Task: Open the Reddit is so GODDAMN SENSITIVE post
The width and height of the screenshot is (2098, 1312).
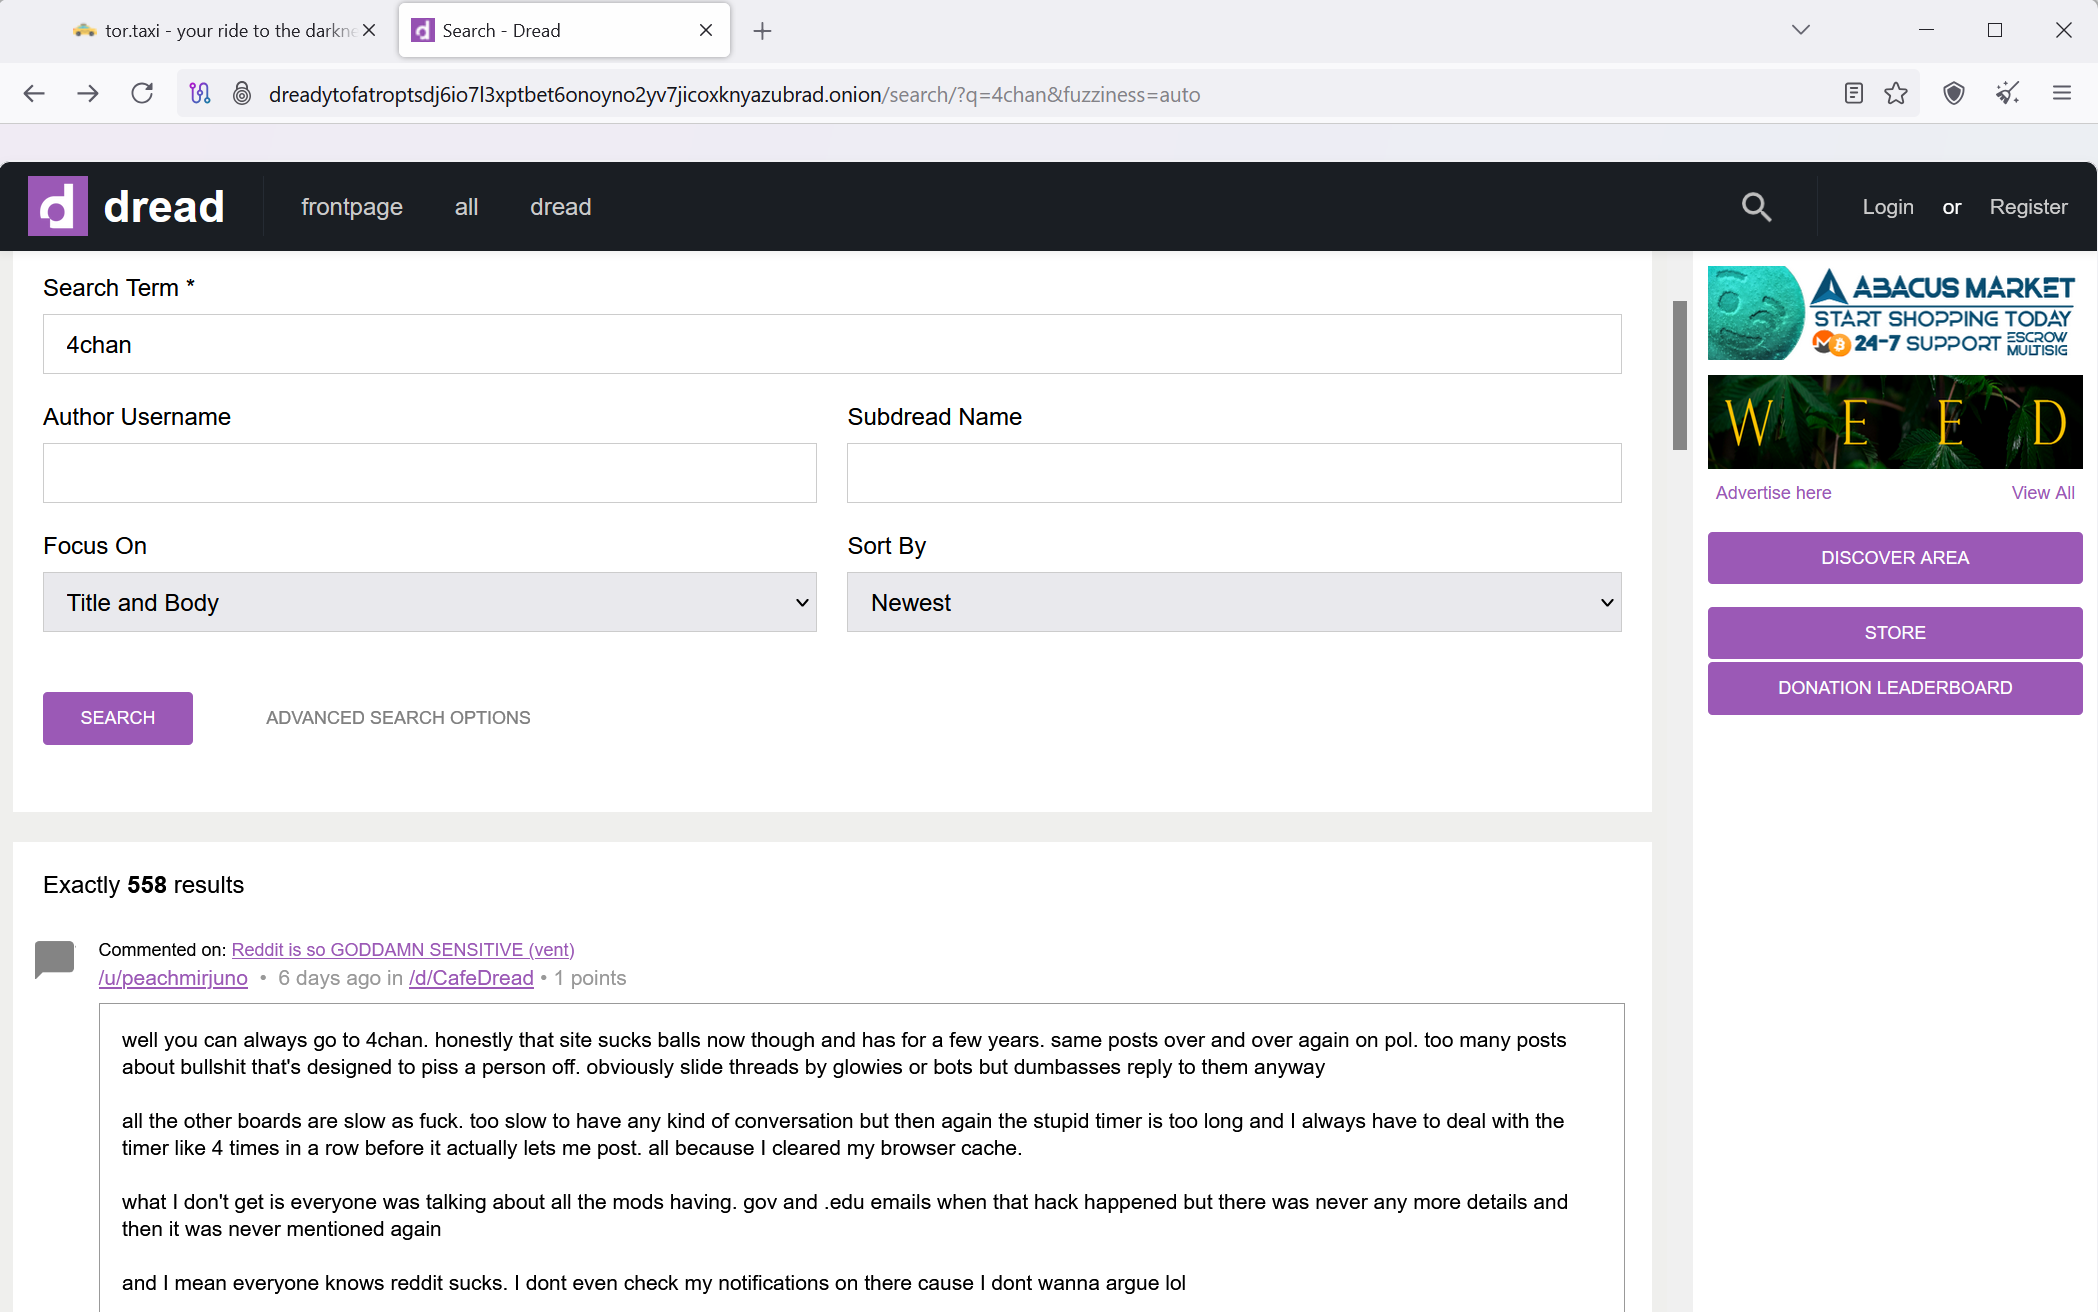Action: [403, 950]
